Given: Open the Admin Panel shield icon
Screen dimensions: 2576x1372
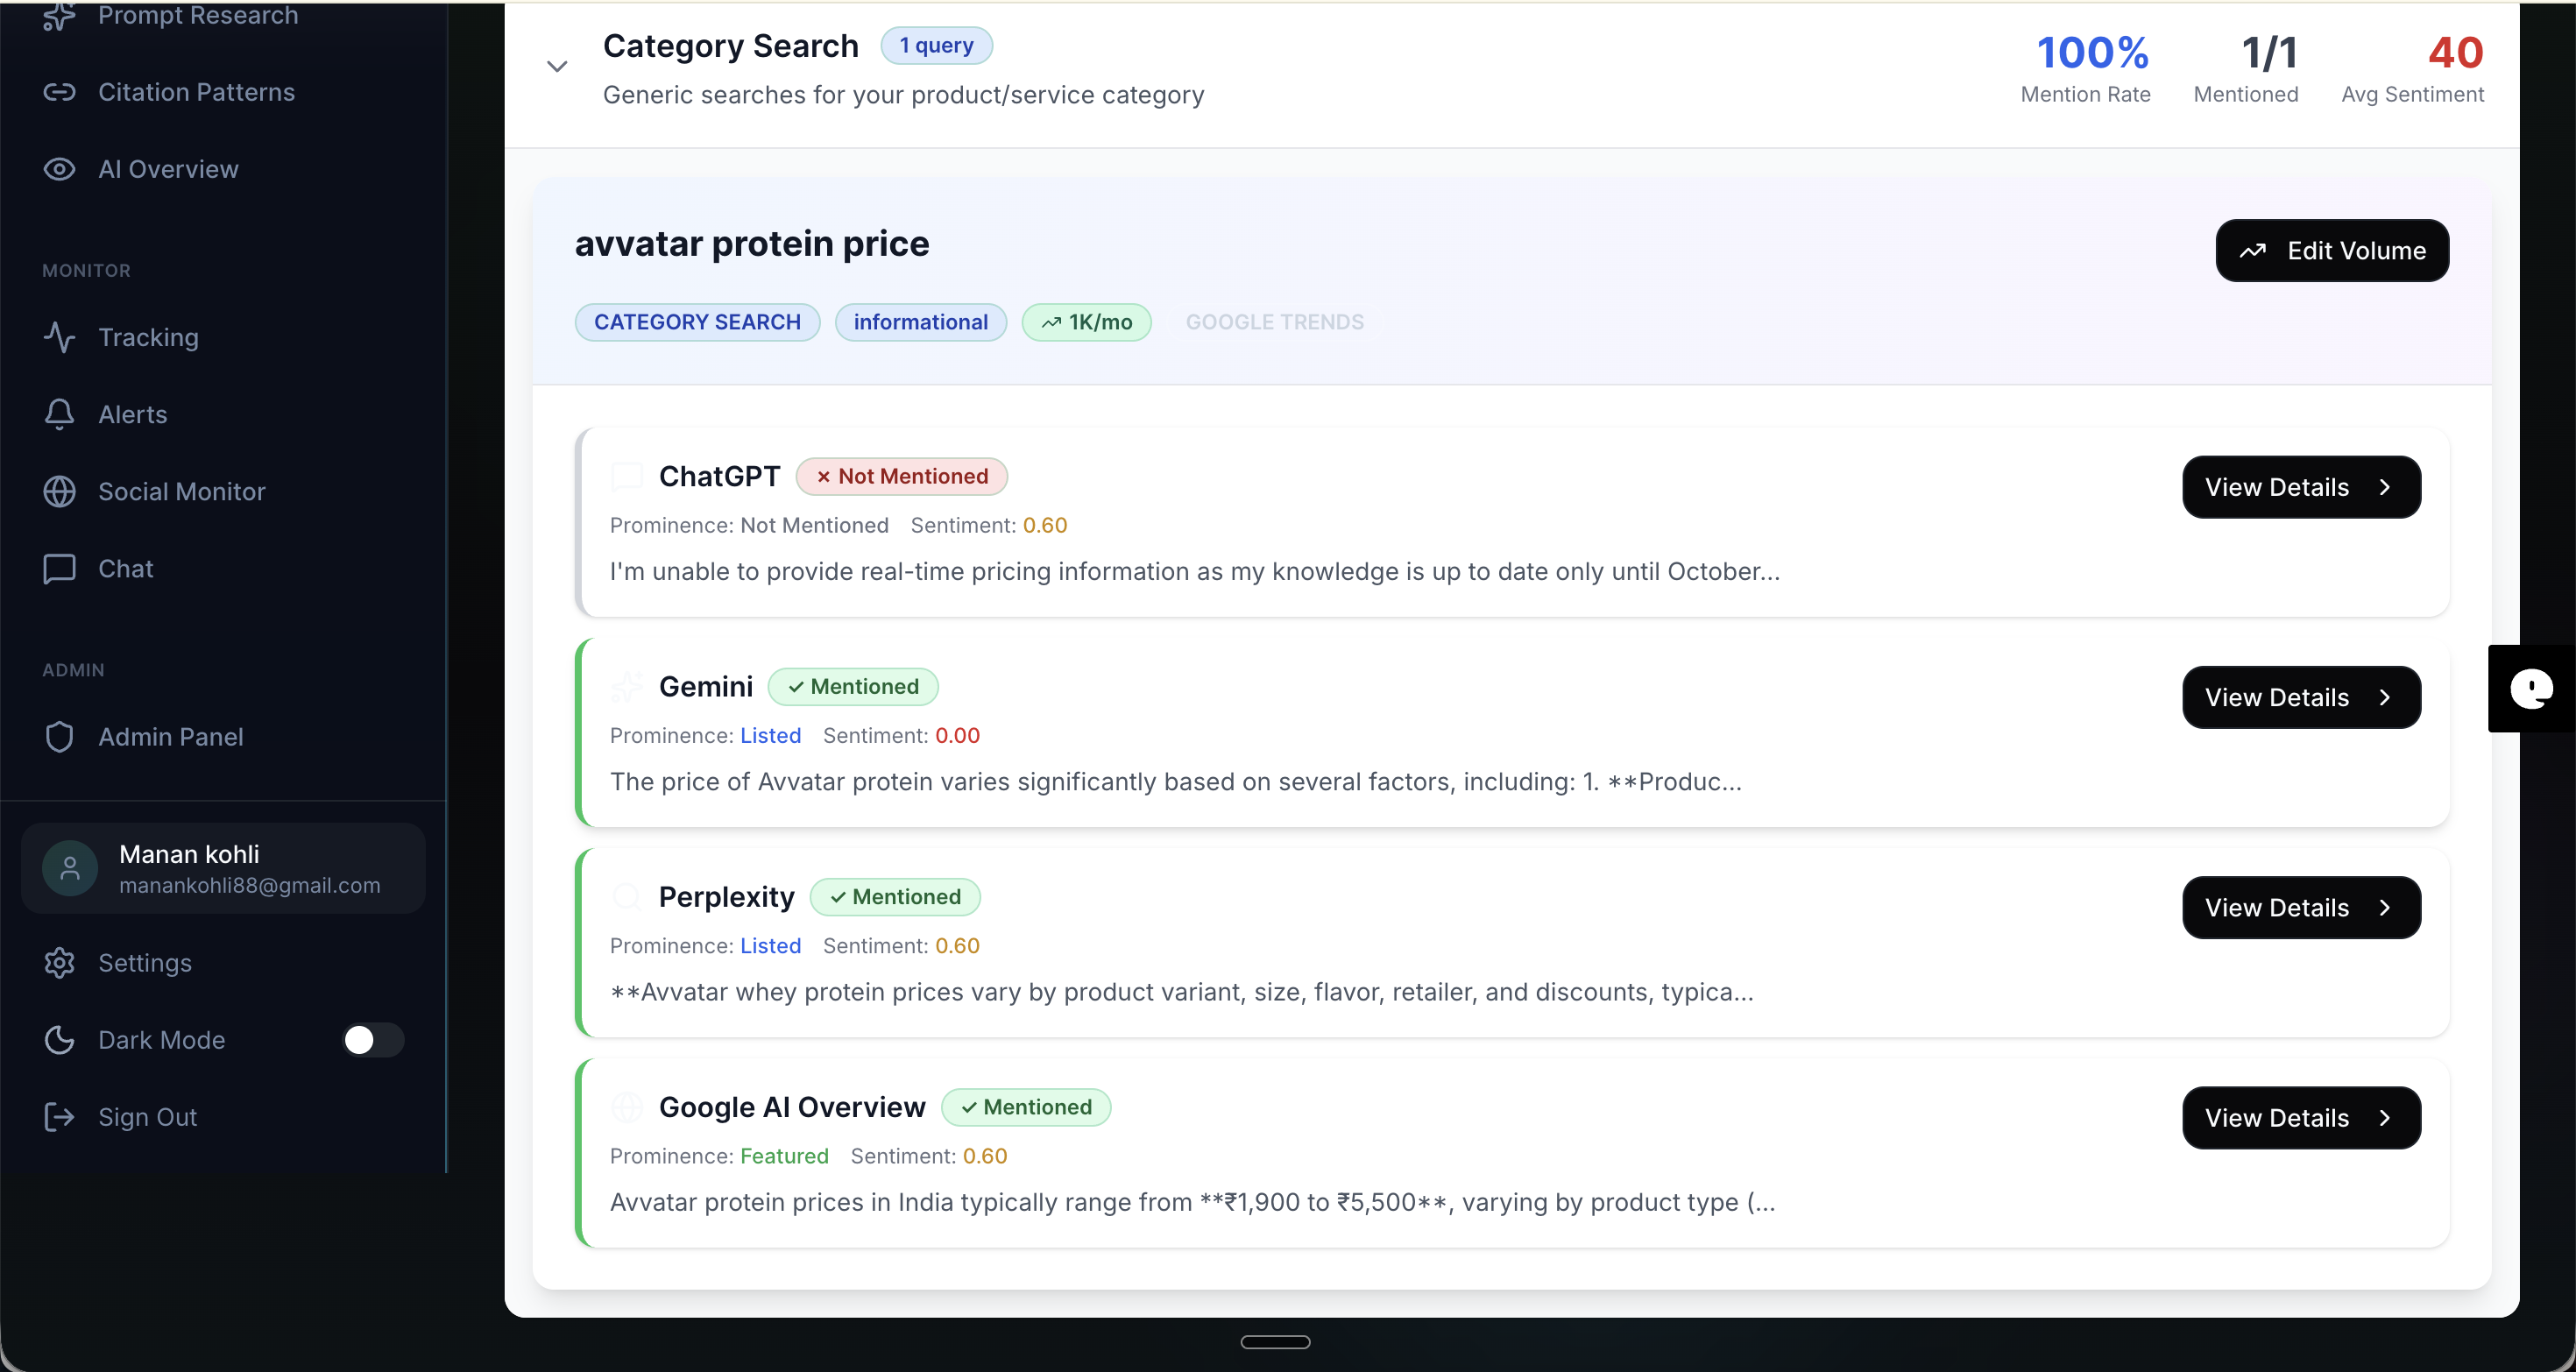Looking at the screenshot, I should [60, 736].
